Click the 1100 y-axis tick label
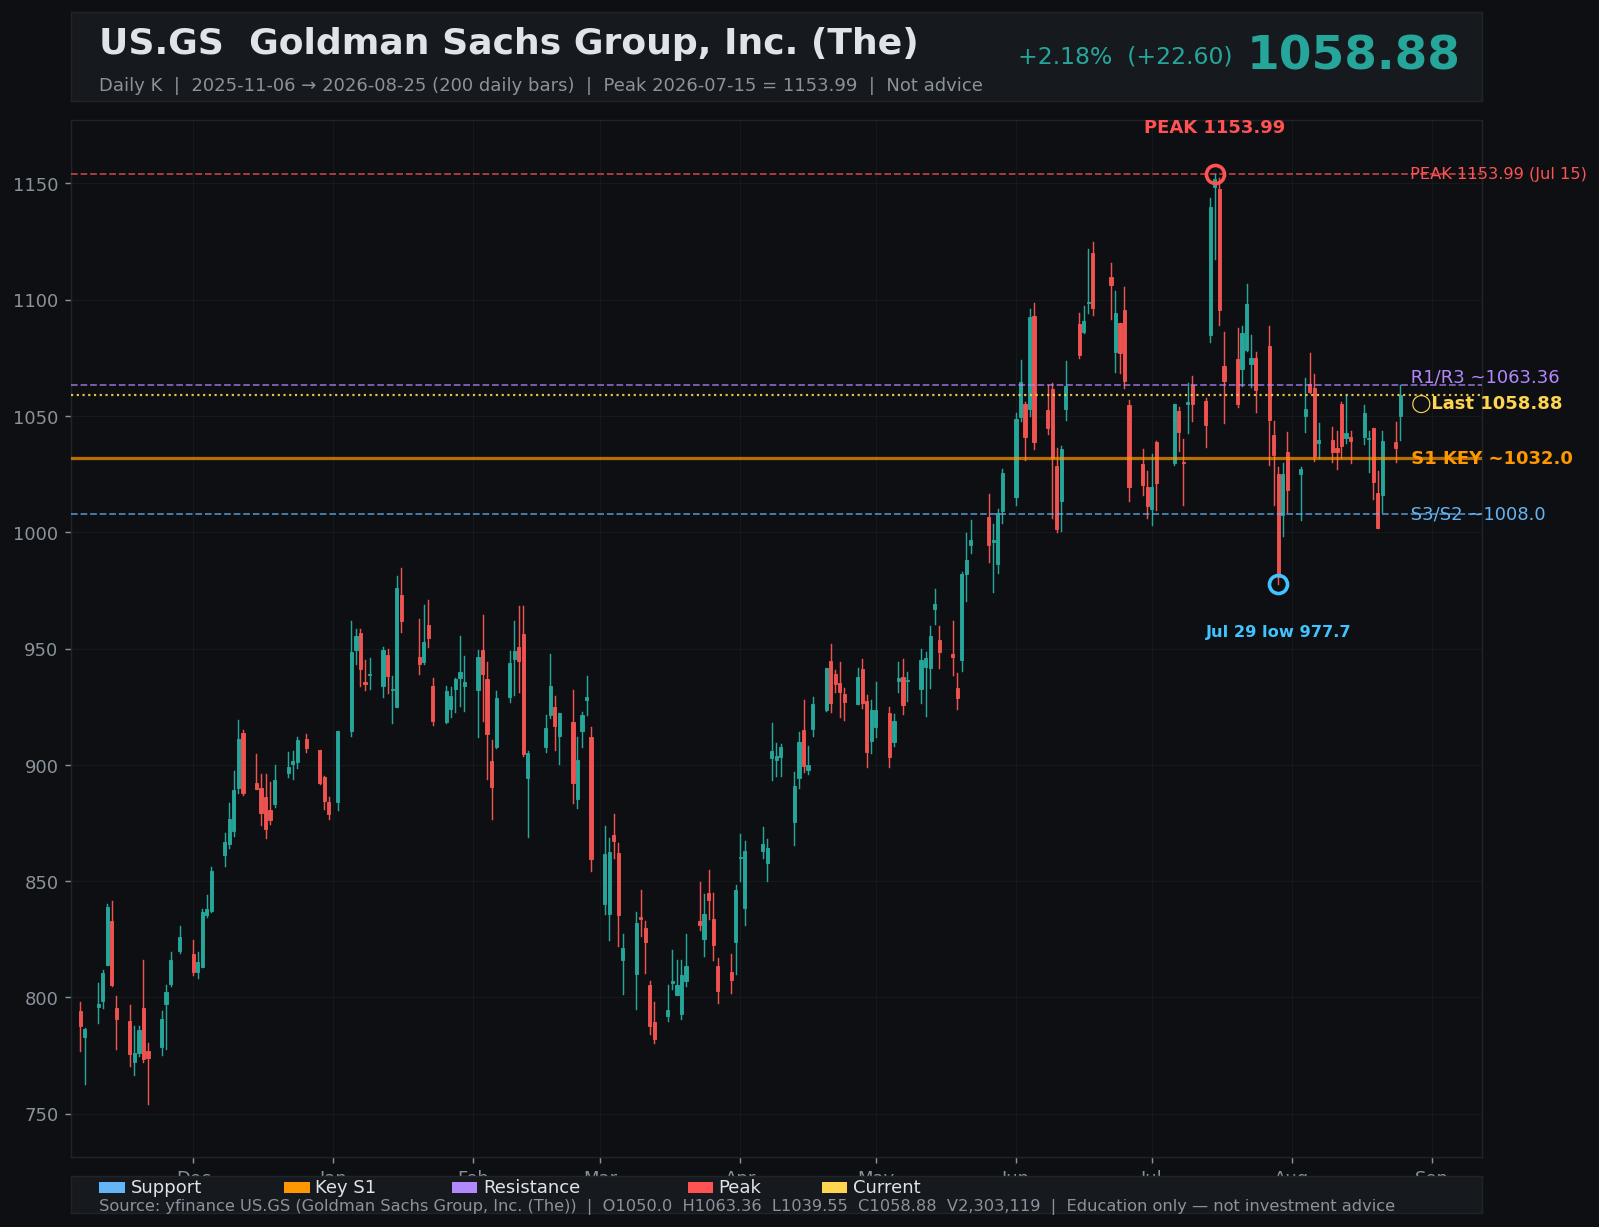The width and height of the screenshot is (1599, 1227). pyautogui.click(x=36, y=301)
